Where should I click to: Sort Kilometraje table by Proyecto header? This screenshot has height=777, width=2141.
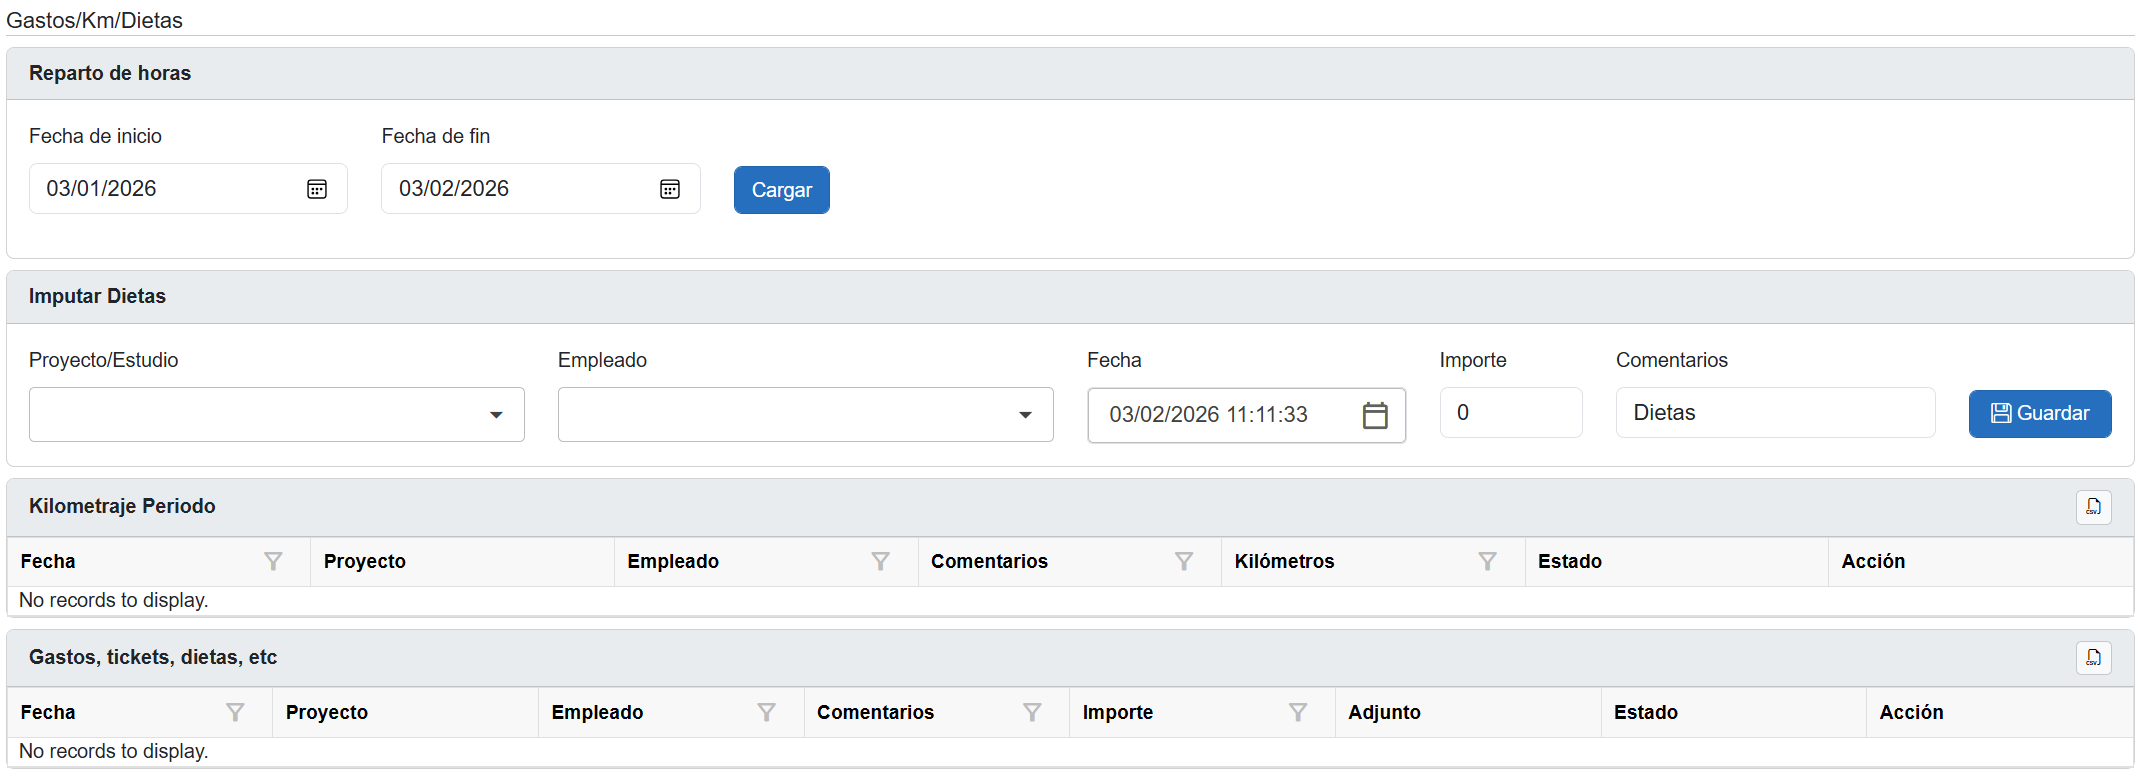[x=365, y=562]
